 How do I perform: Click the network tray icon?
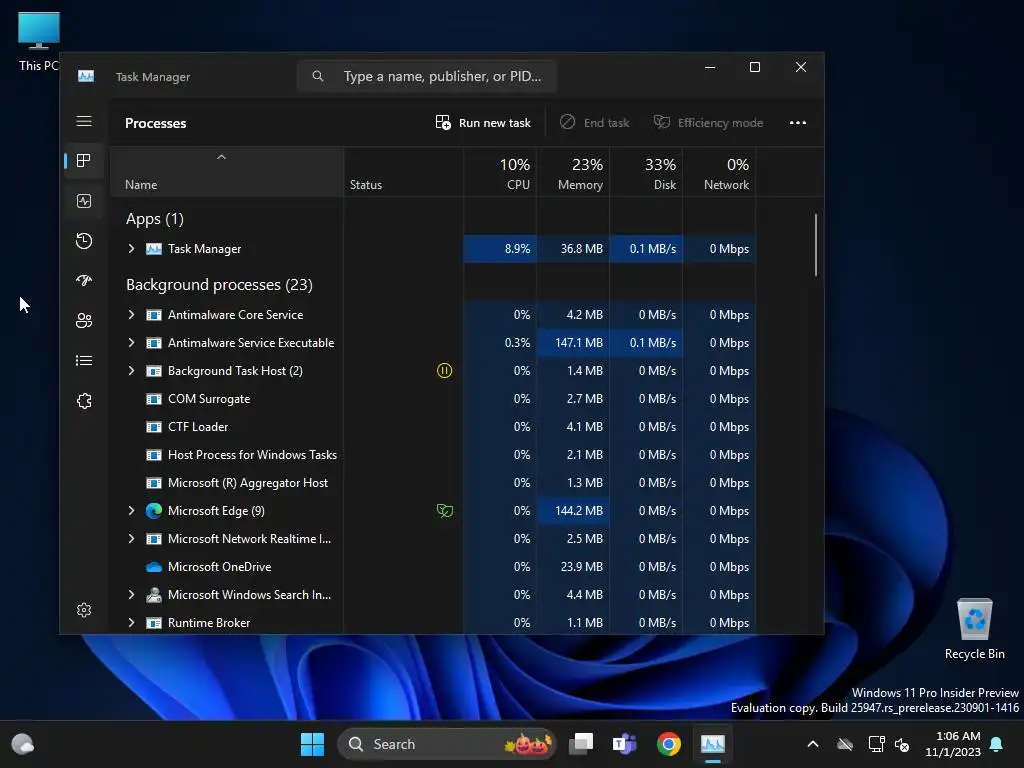point(875,744)
